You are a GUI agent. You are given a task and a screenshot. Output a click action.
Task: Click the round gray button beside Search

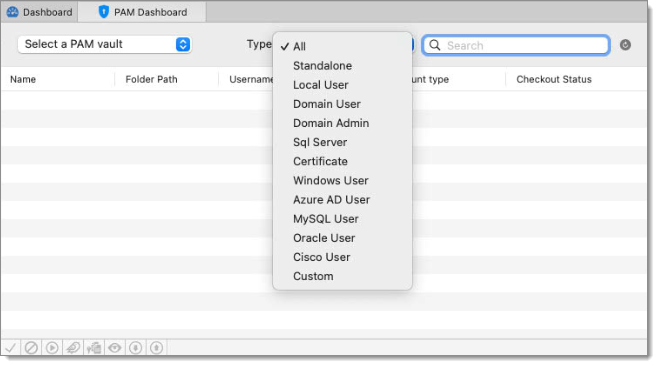[x=625, y=45]
